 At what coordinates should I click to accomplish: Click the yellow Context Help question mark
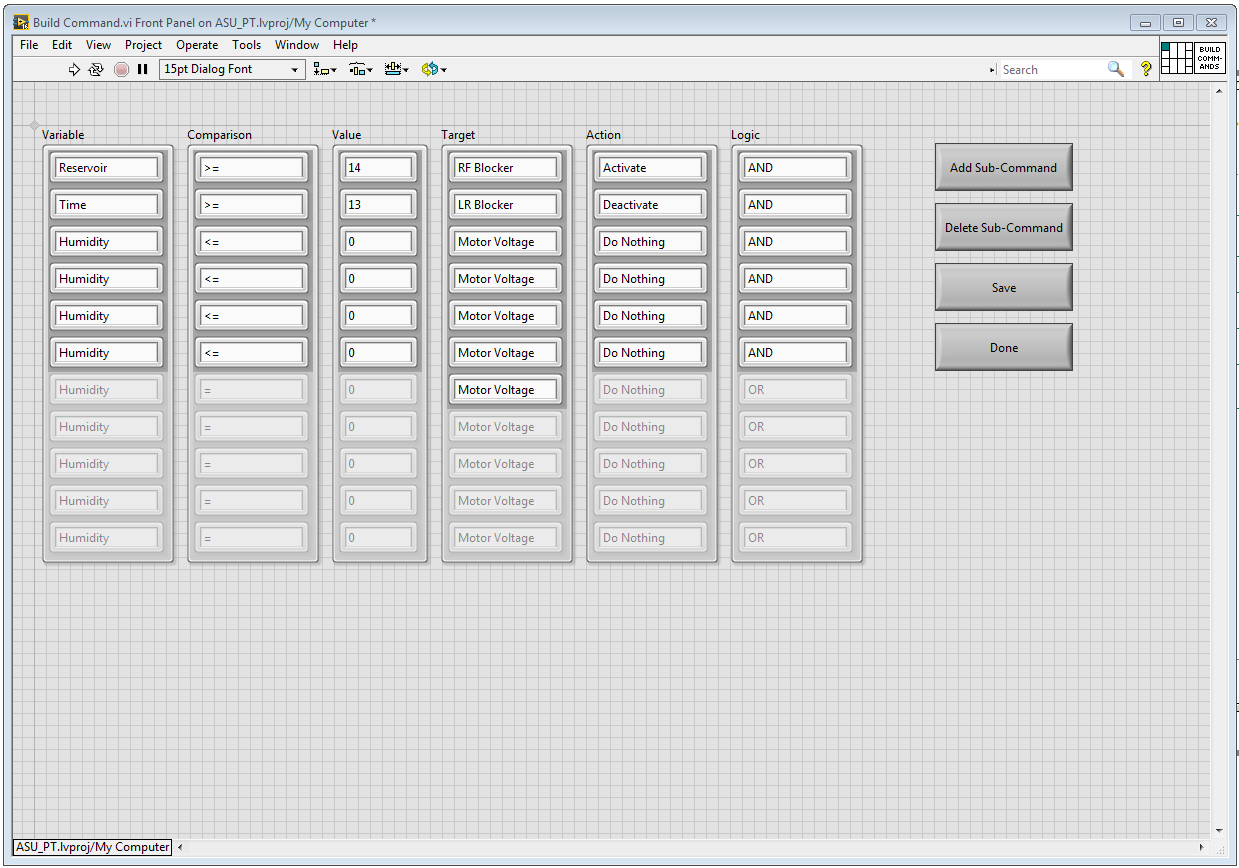click(x=1146, y=69)
